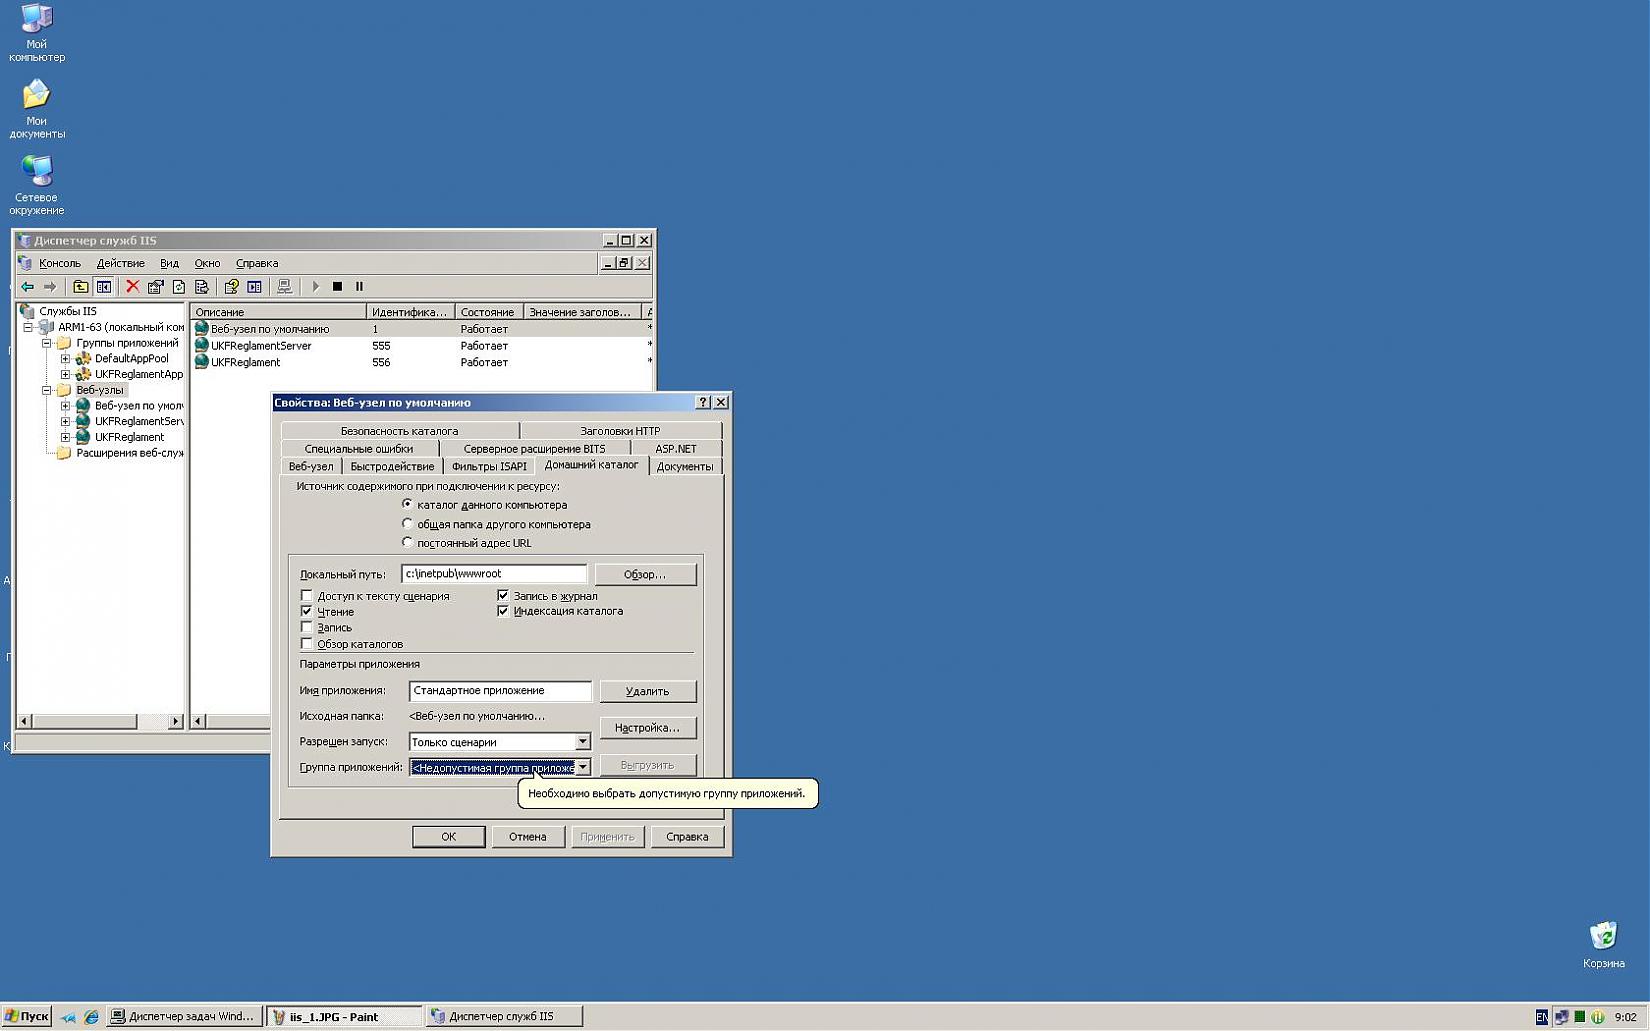
Task: Expand the DefaultAppPool tree node
Action: click(x=65, y=358)
